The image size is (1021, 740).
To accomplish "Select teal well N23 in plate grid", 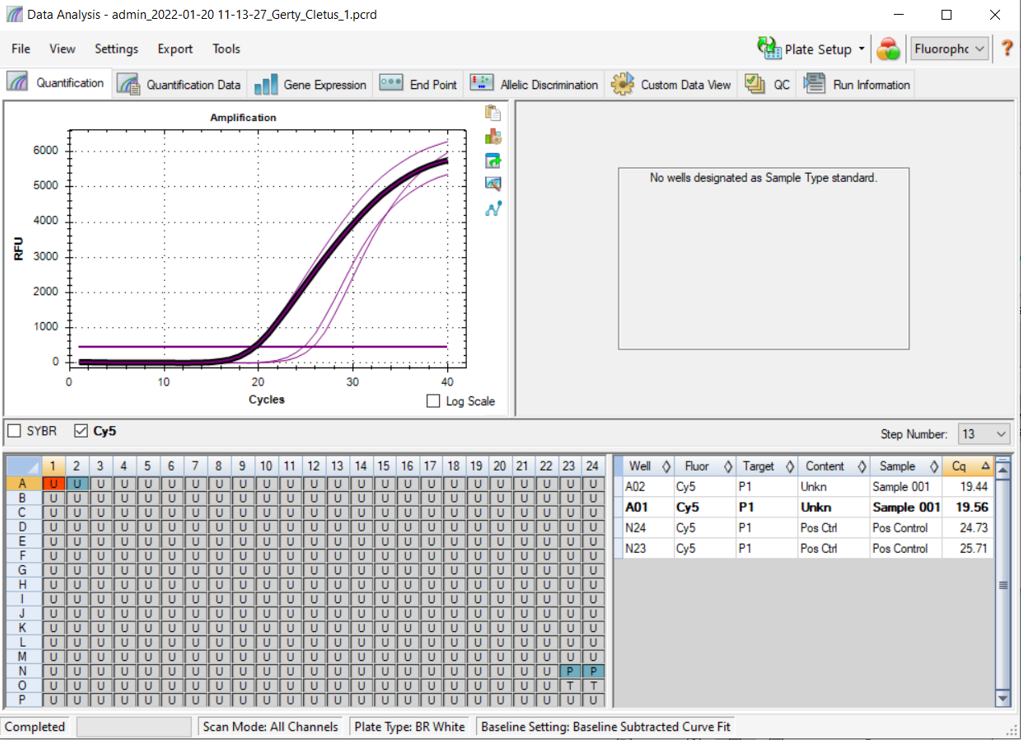I will click(569, 671).
